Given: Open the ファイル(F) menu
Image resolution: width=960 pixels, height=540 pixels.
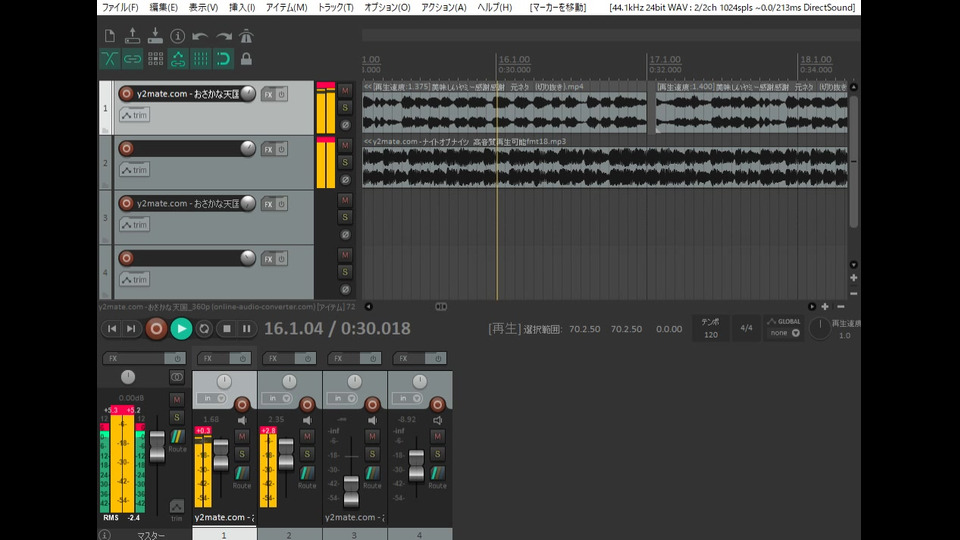Looking at the screenshot, I should pos(120,7).
